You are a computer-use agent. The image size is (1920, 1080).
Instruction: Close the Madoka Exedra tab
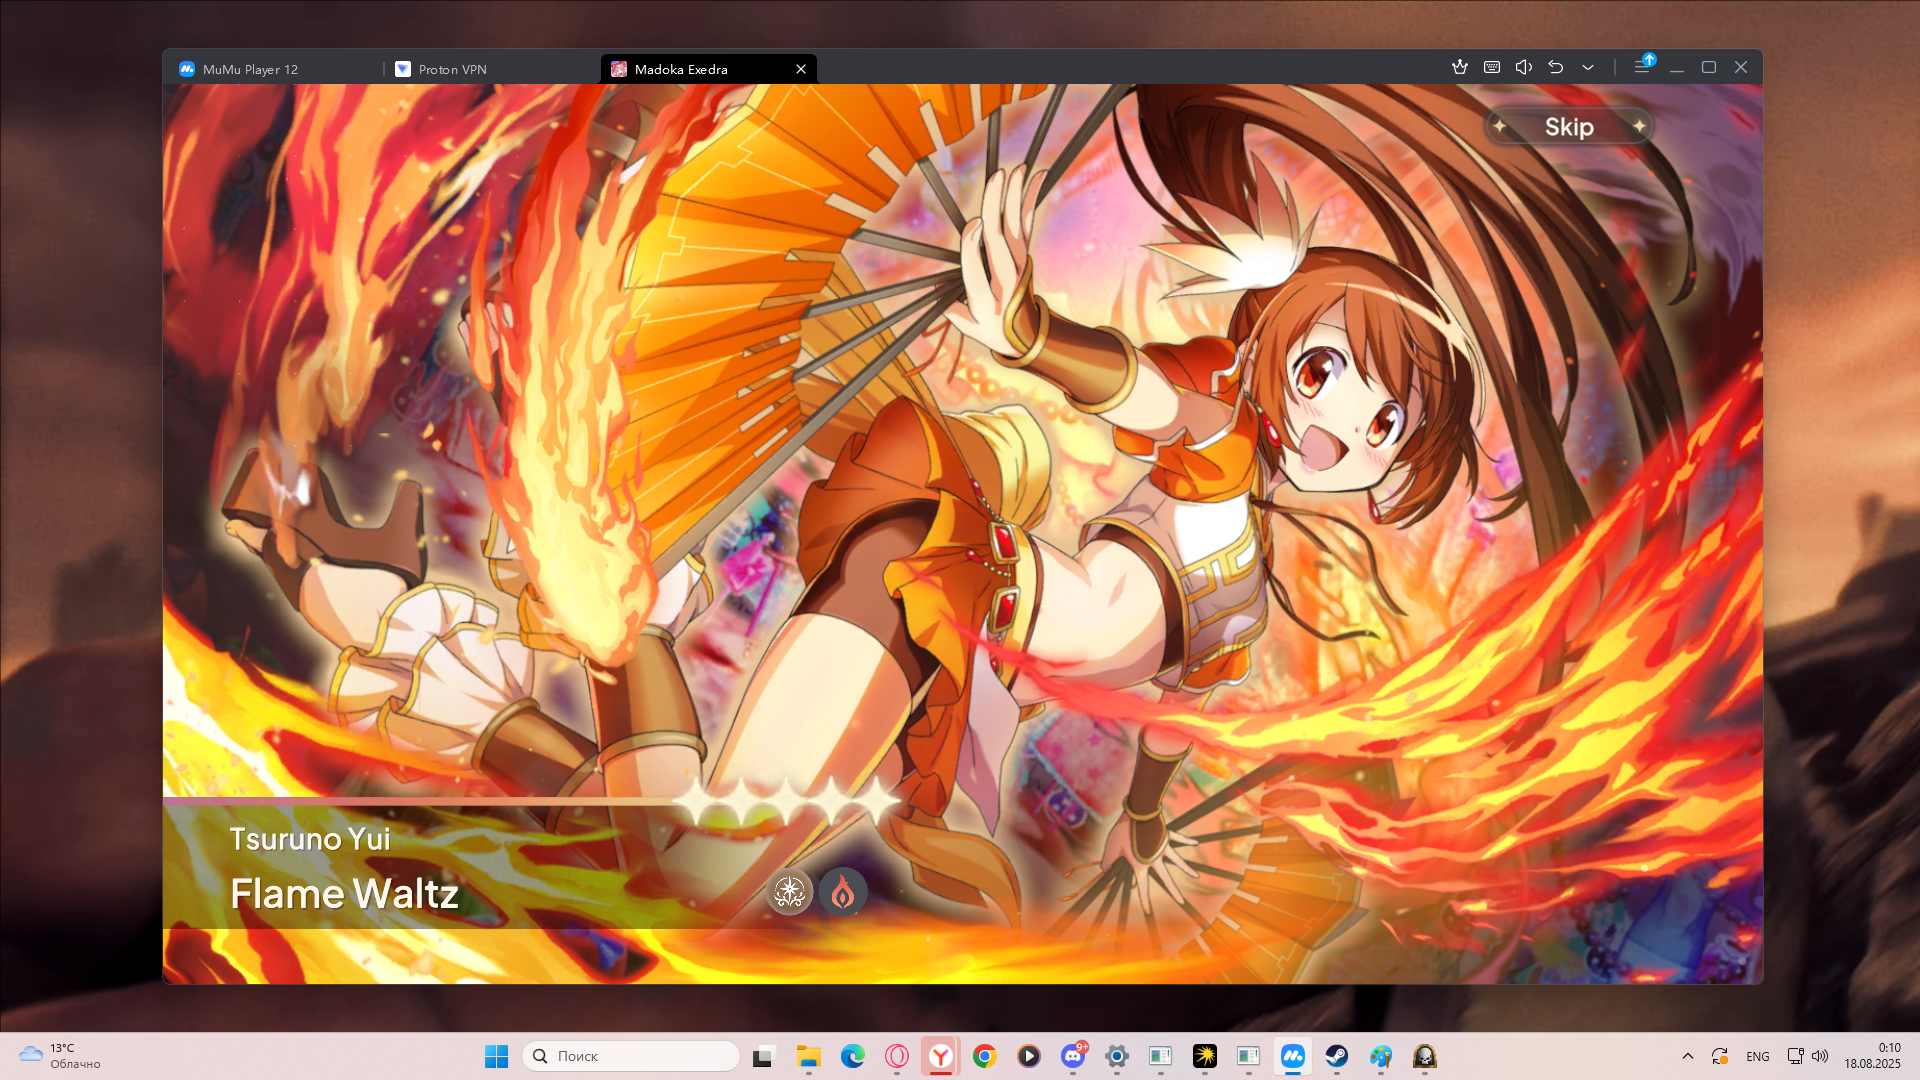[801, 69]
